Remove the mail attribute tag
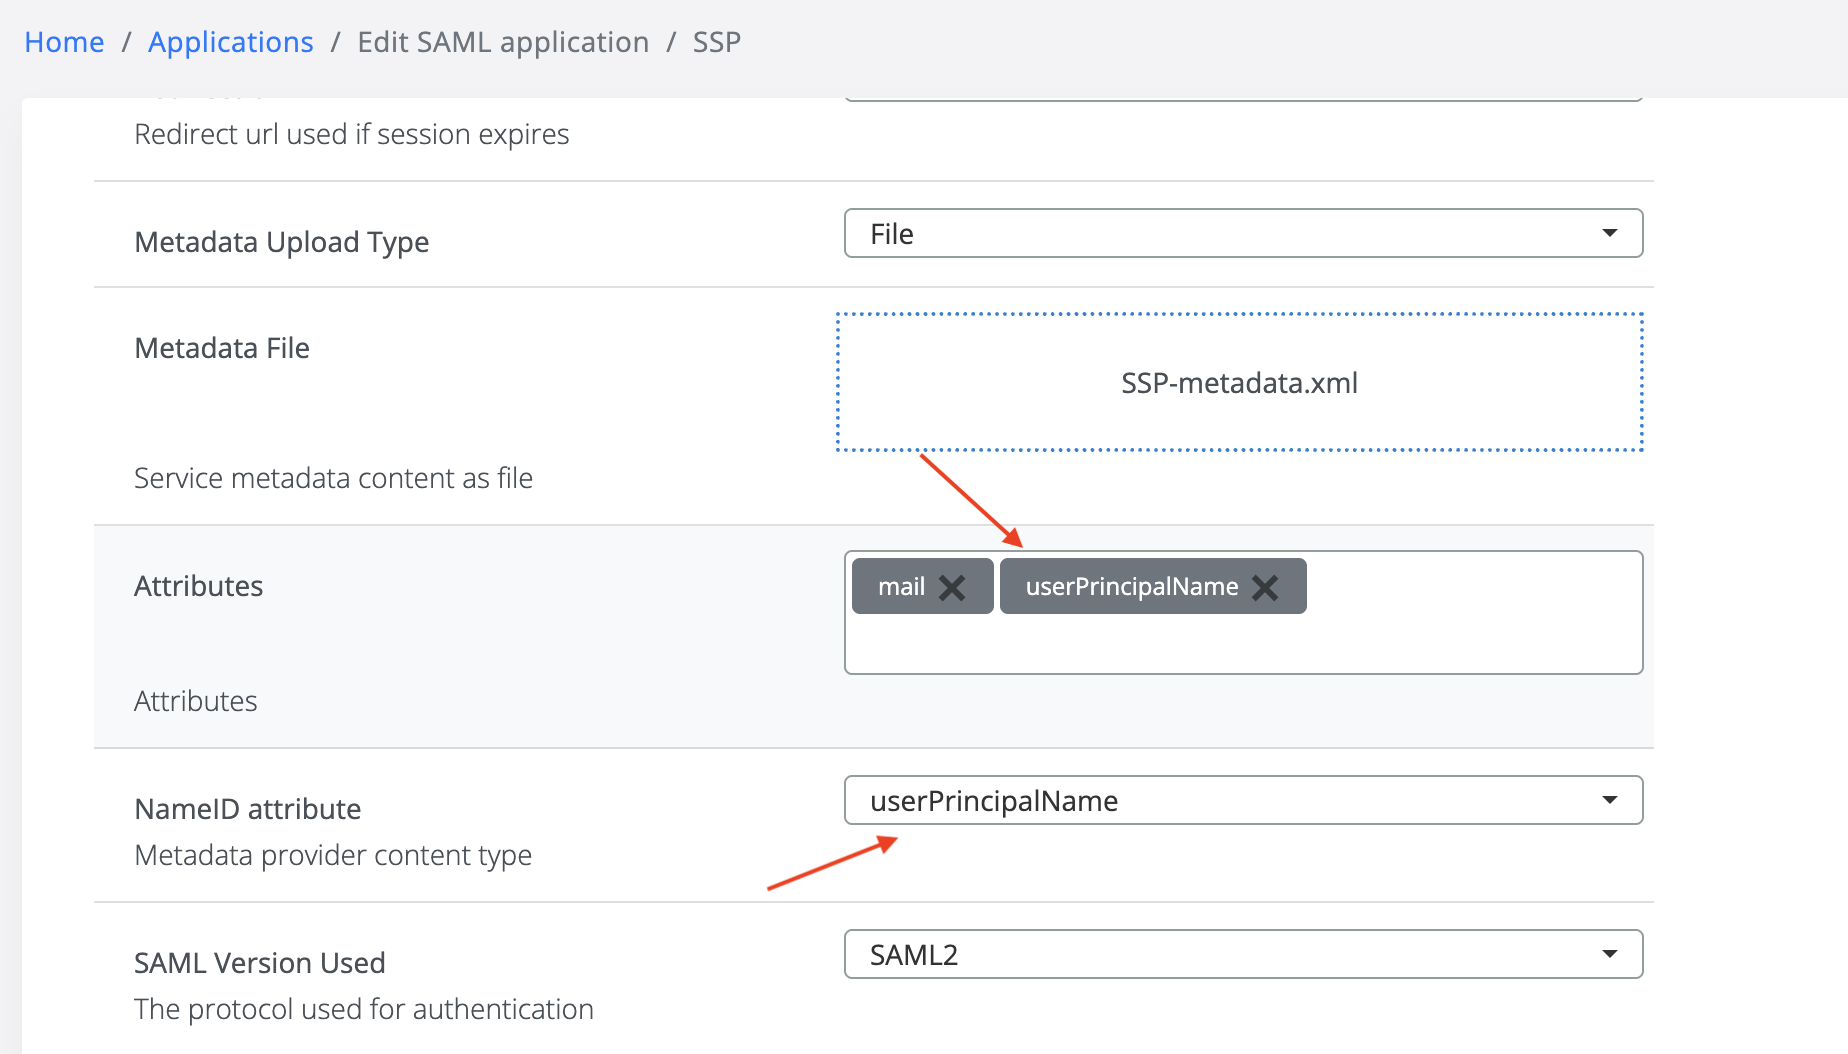This screenshot has width=1848, height=1054. tap(952, 587)
